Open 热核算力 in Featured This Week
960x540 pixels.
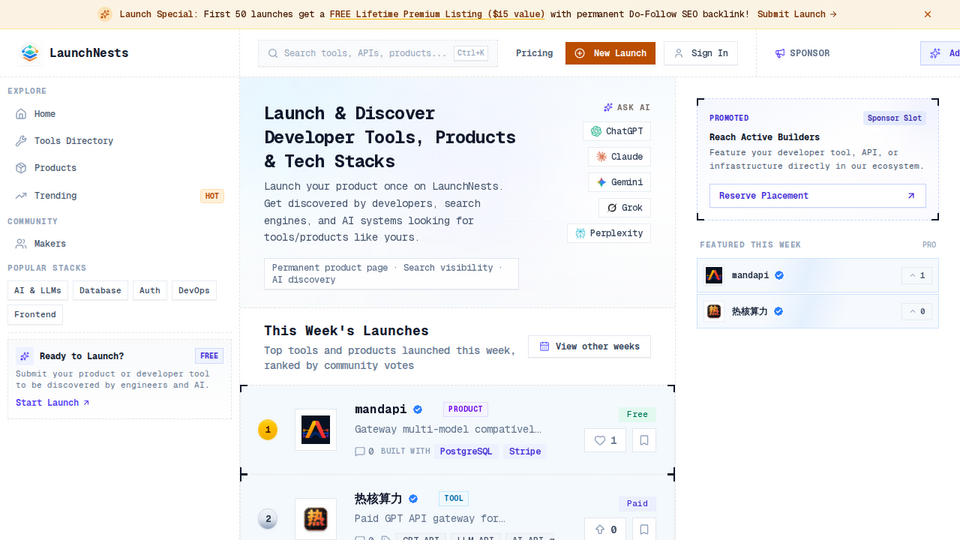pyautogui.click(x=749, y=312)
